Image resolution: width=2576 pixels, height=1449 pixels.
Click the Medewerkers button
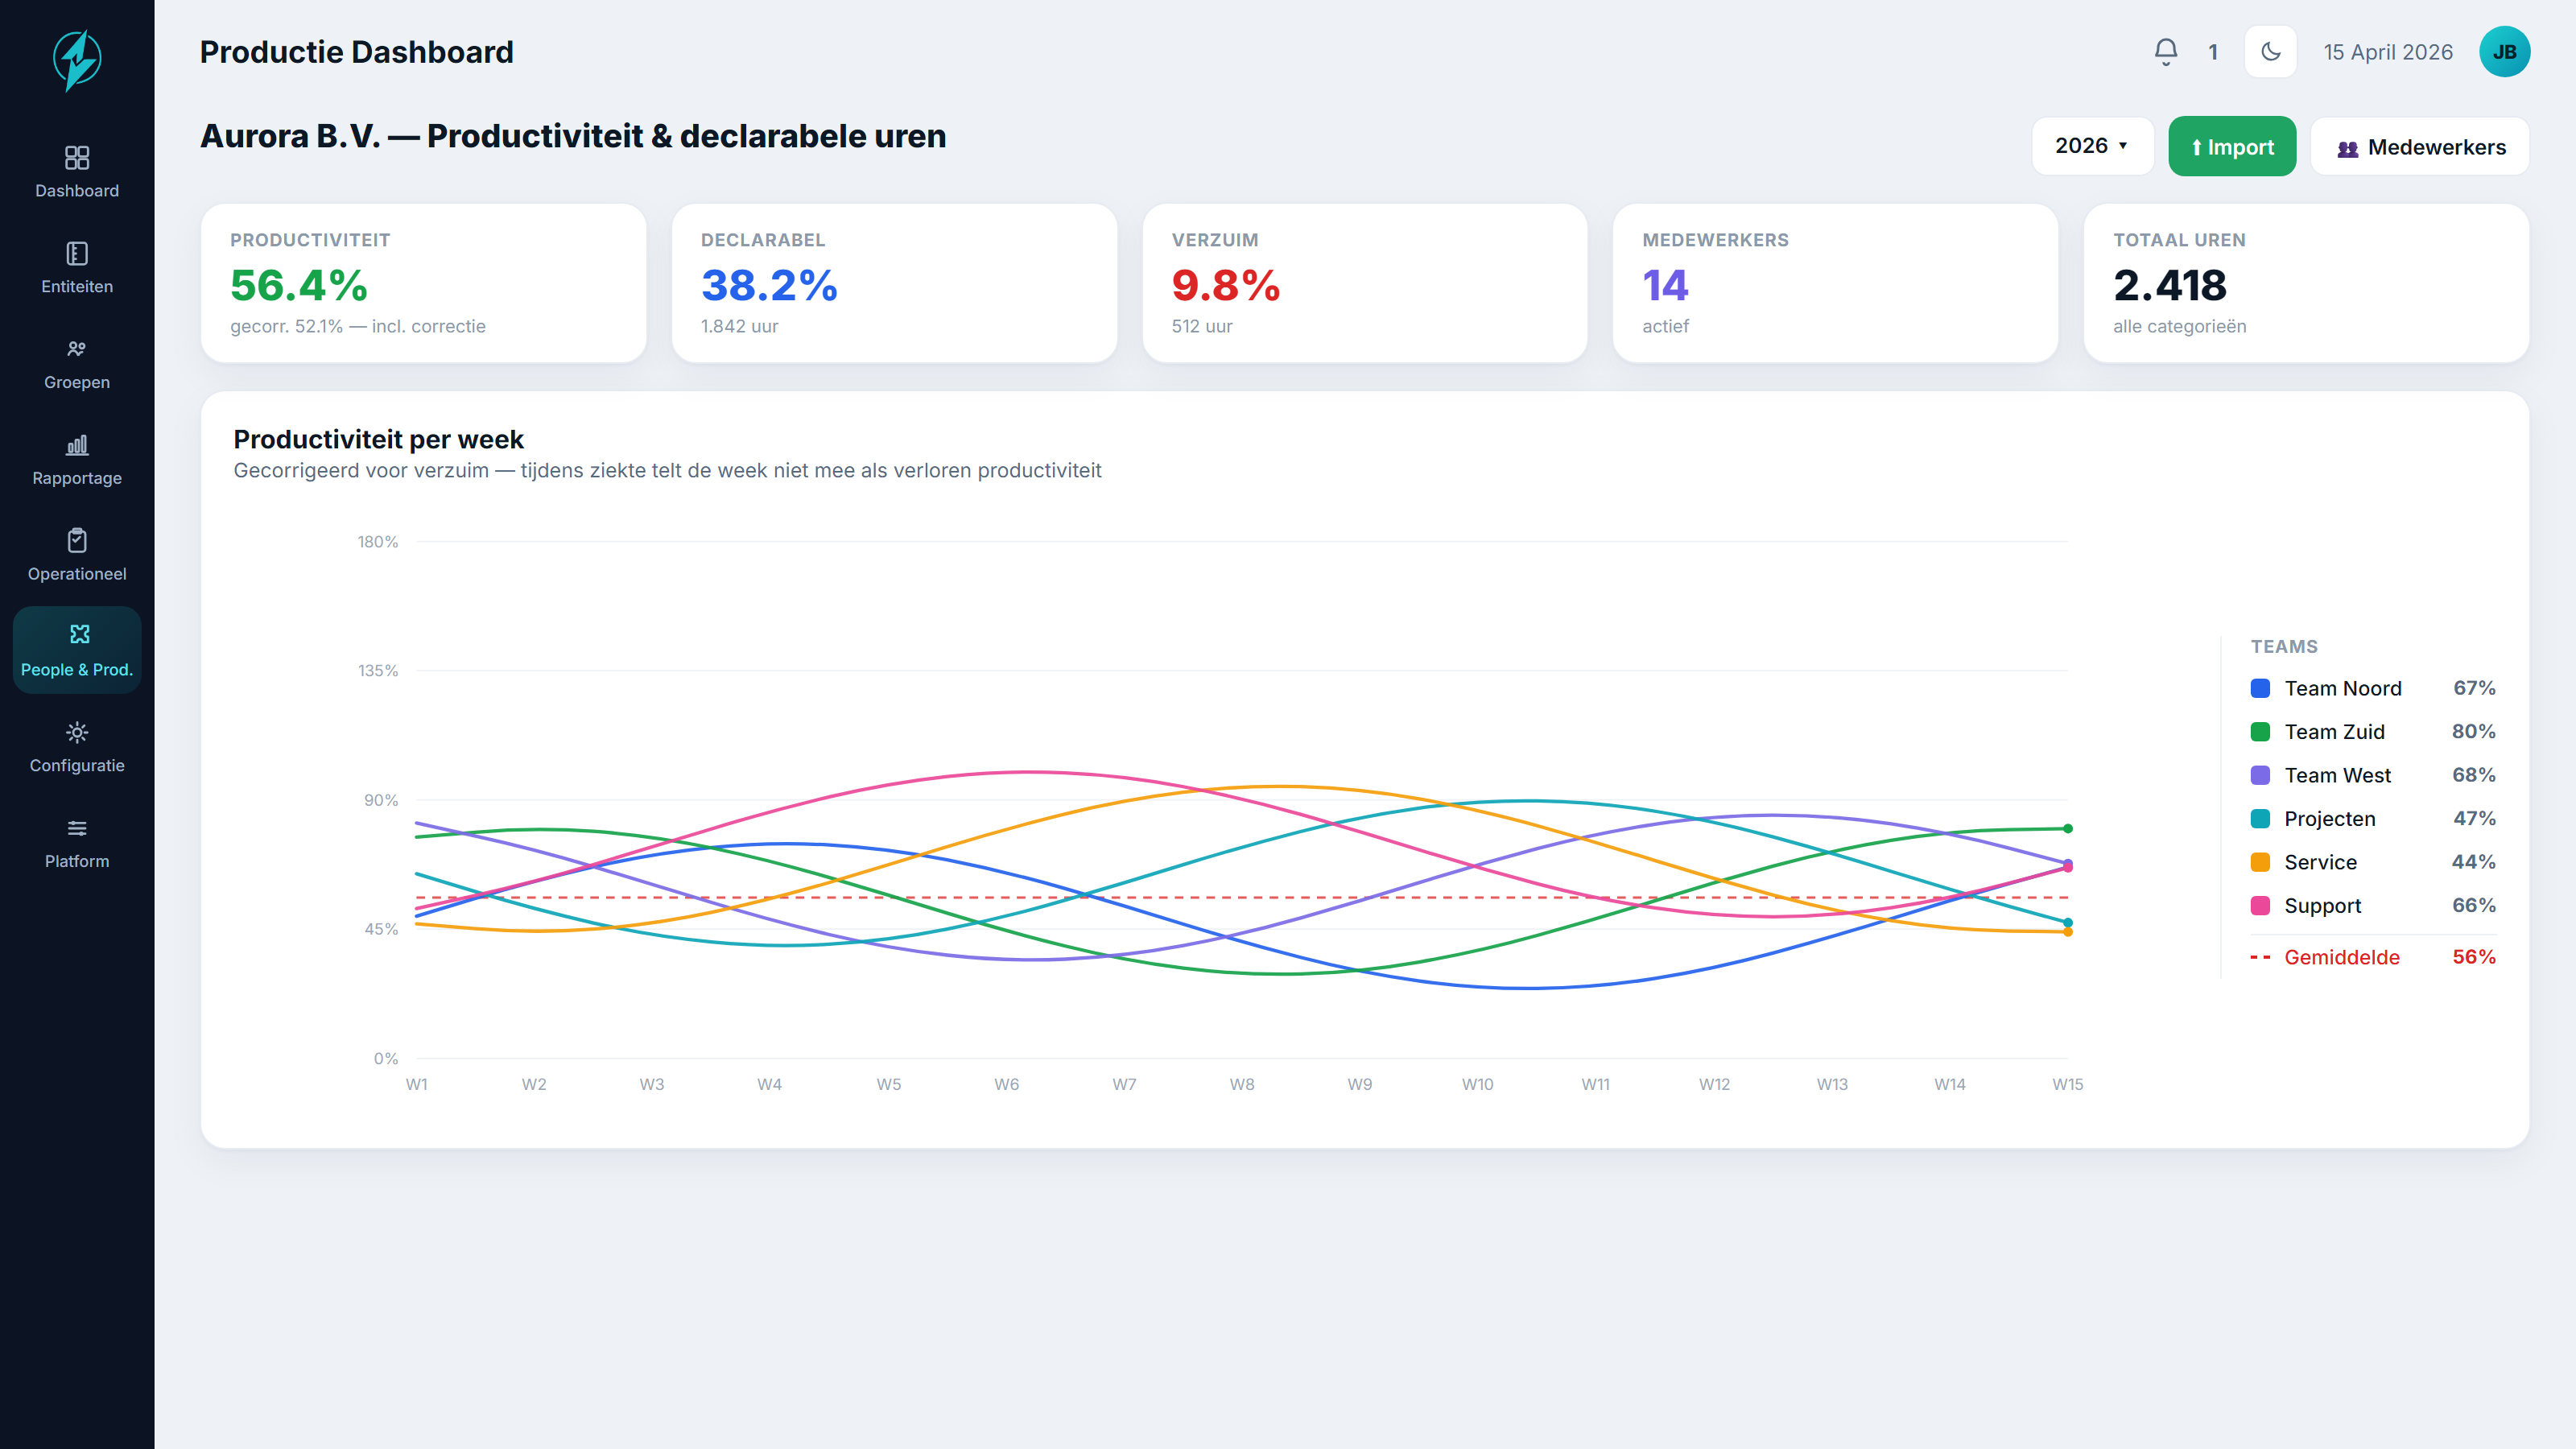click(x=2420, y=146)
